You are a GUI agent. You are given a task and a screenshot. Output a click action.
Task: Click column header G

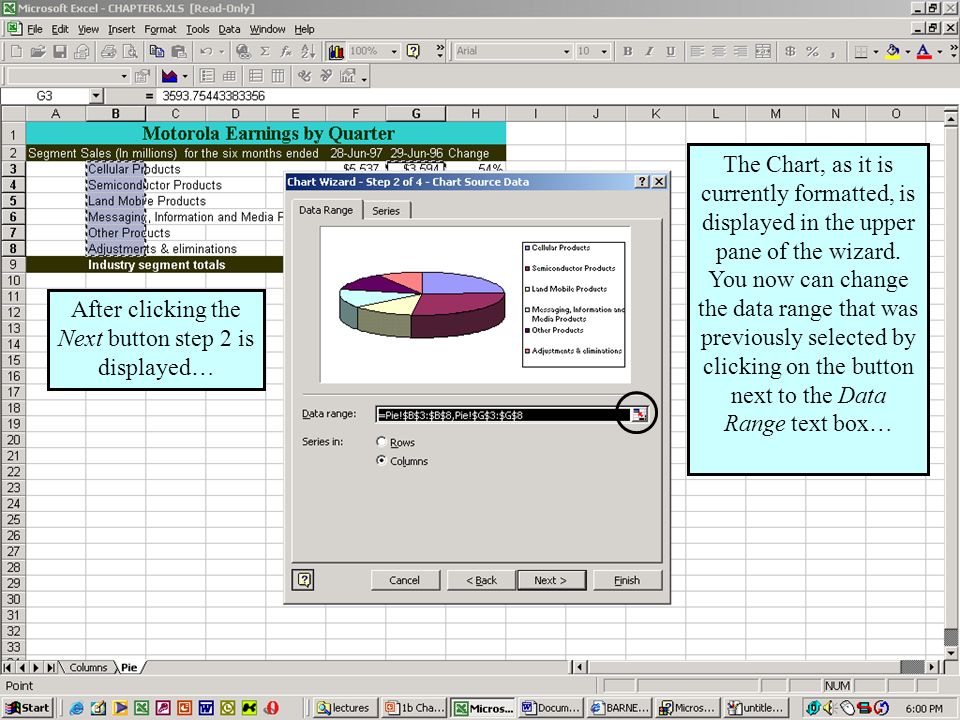[x=416, y=113]
